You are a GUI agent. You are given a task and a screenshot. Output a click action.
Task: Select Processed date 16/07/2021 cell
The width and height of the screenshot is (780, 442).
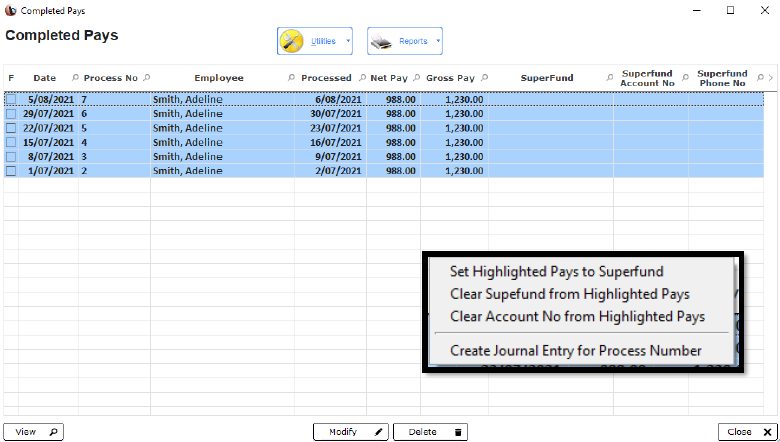coord(330,142)
